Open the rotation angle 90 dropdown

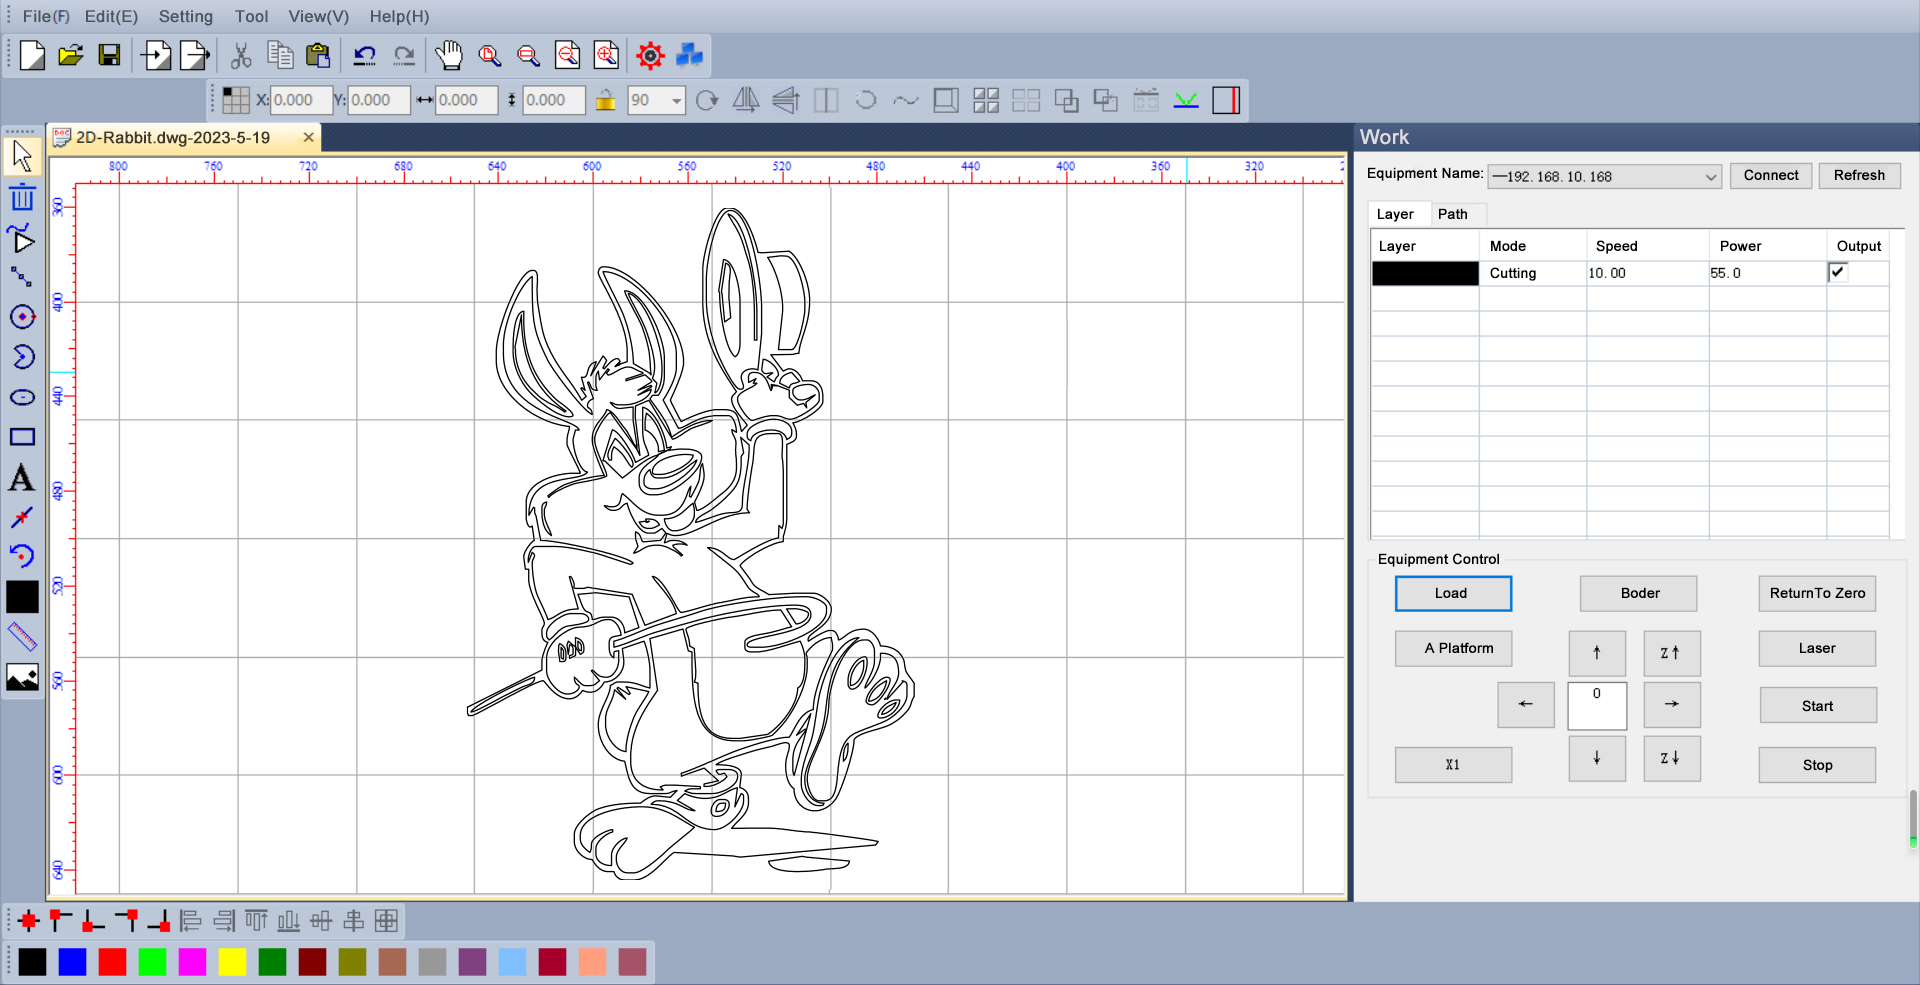676,100
